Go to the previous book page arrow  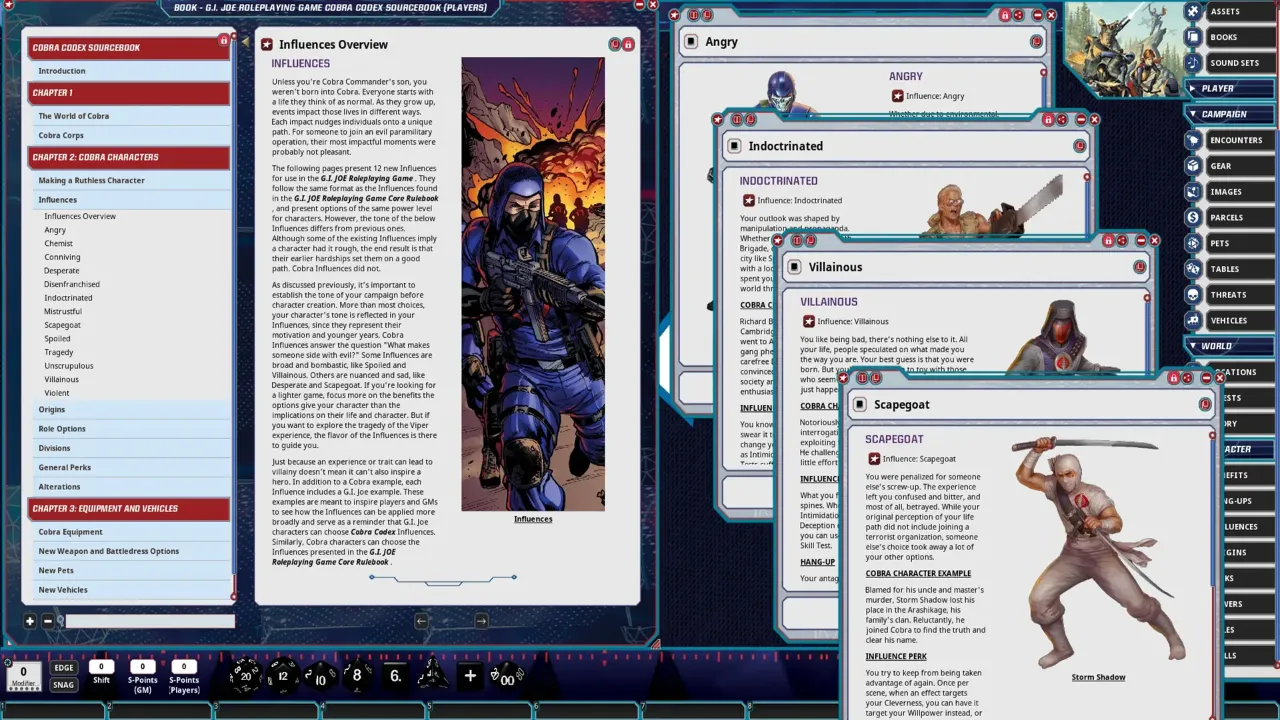point(422,621)
